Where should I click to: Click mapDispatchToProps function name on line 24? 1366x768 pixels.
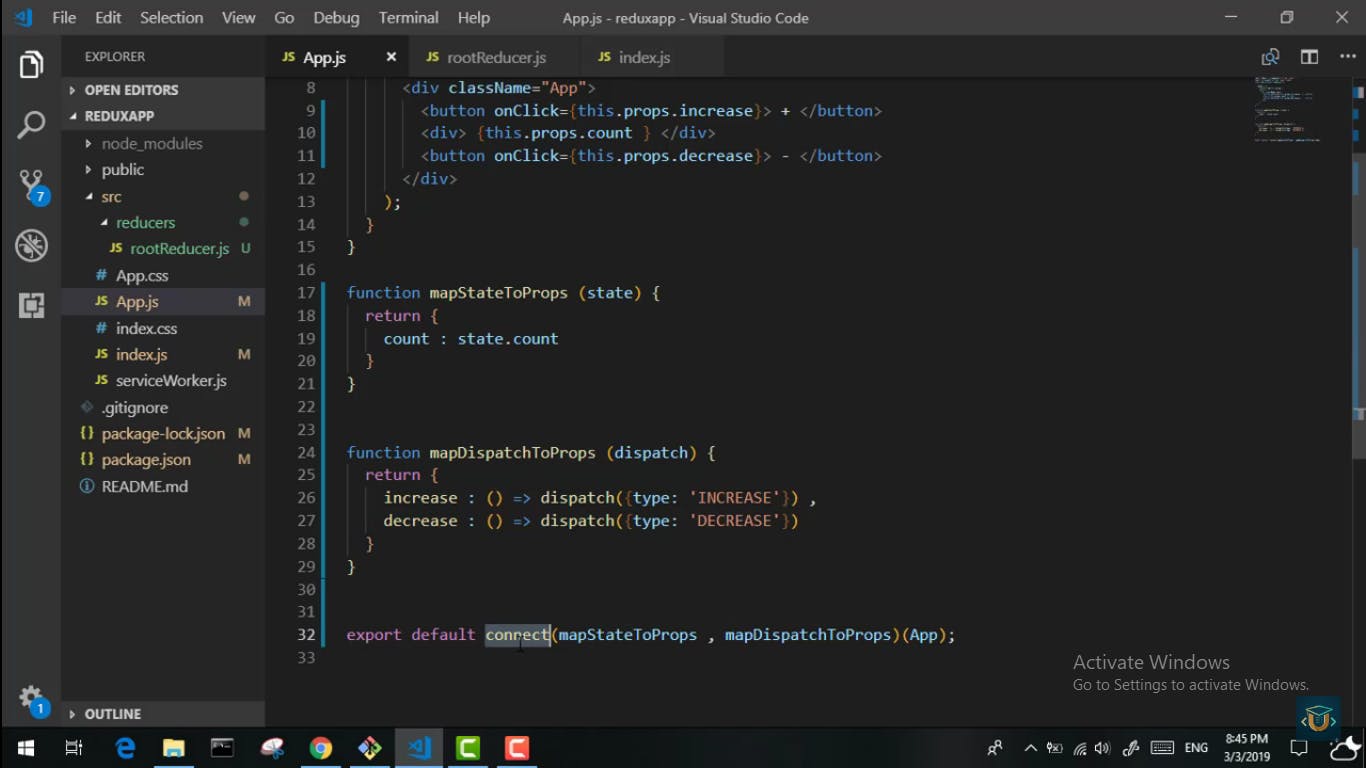512,453
